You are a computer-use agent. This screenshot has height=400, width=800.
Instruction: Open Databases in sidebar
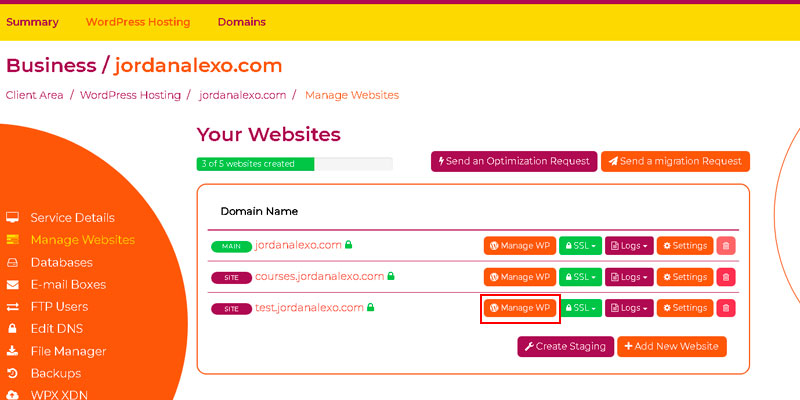(62, 262)
